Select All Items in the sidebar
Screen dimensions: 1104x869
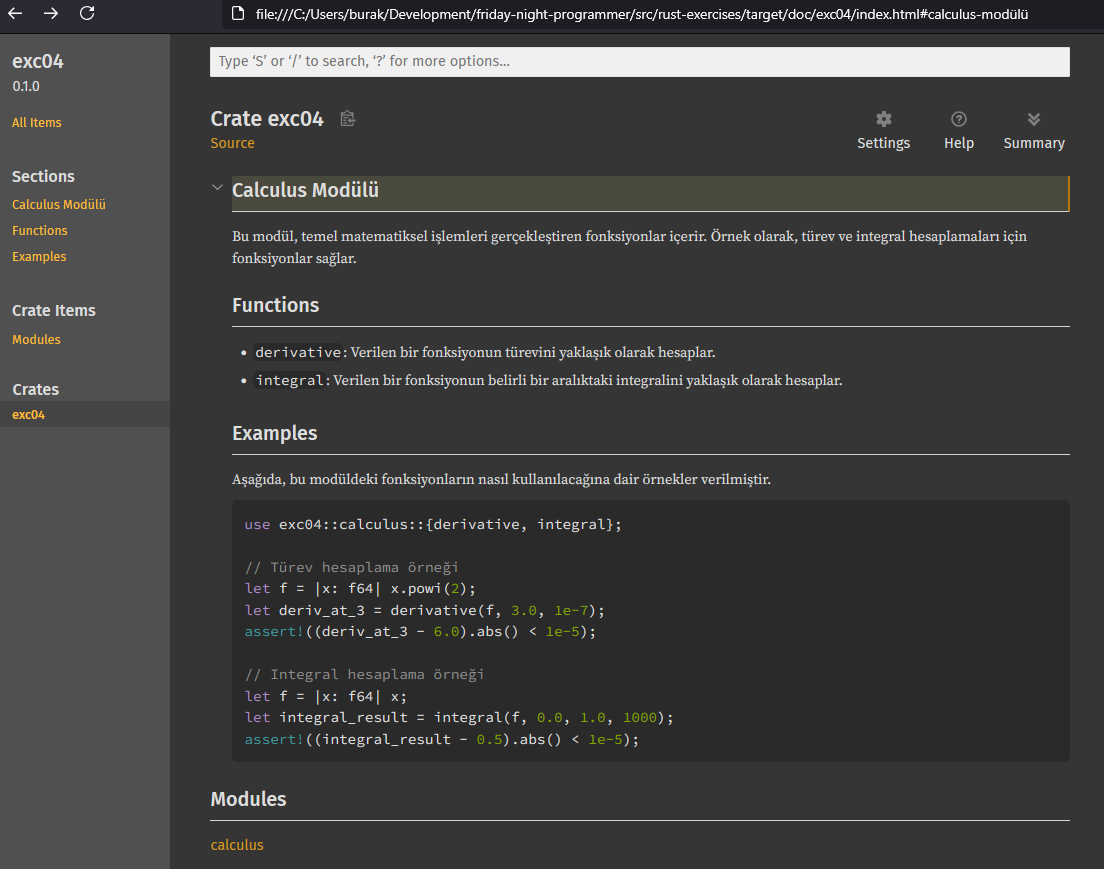pos(36,122)
